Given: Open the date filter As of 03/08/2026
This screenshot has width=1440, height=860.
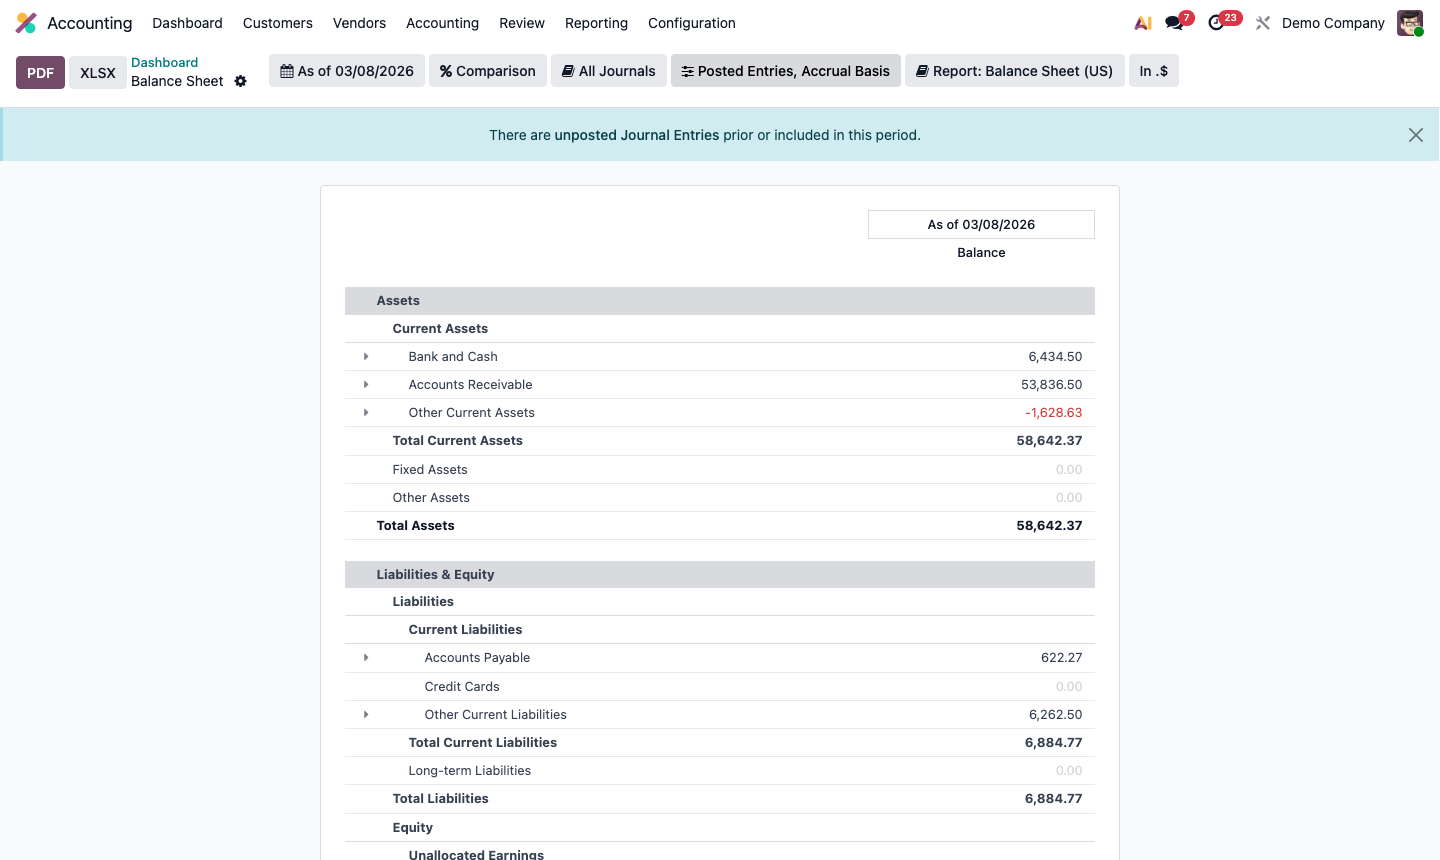Looking at the screenshot, I should point(346,71).
